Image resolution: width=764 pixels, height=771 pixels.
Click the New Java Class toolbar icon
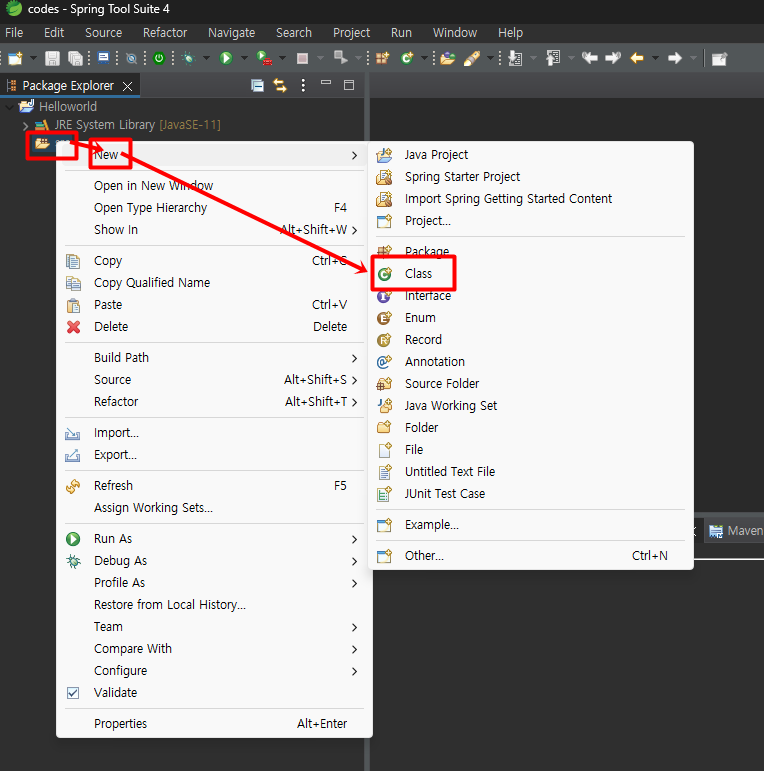tap(407, 59)
